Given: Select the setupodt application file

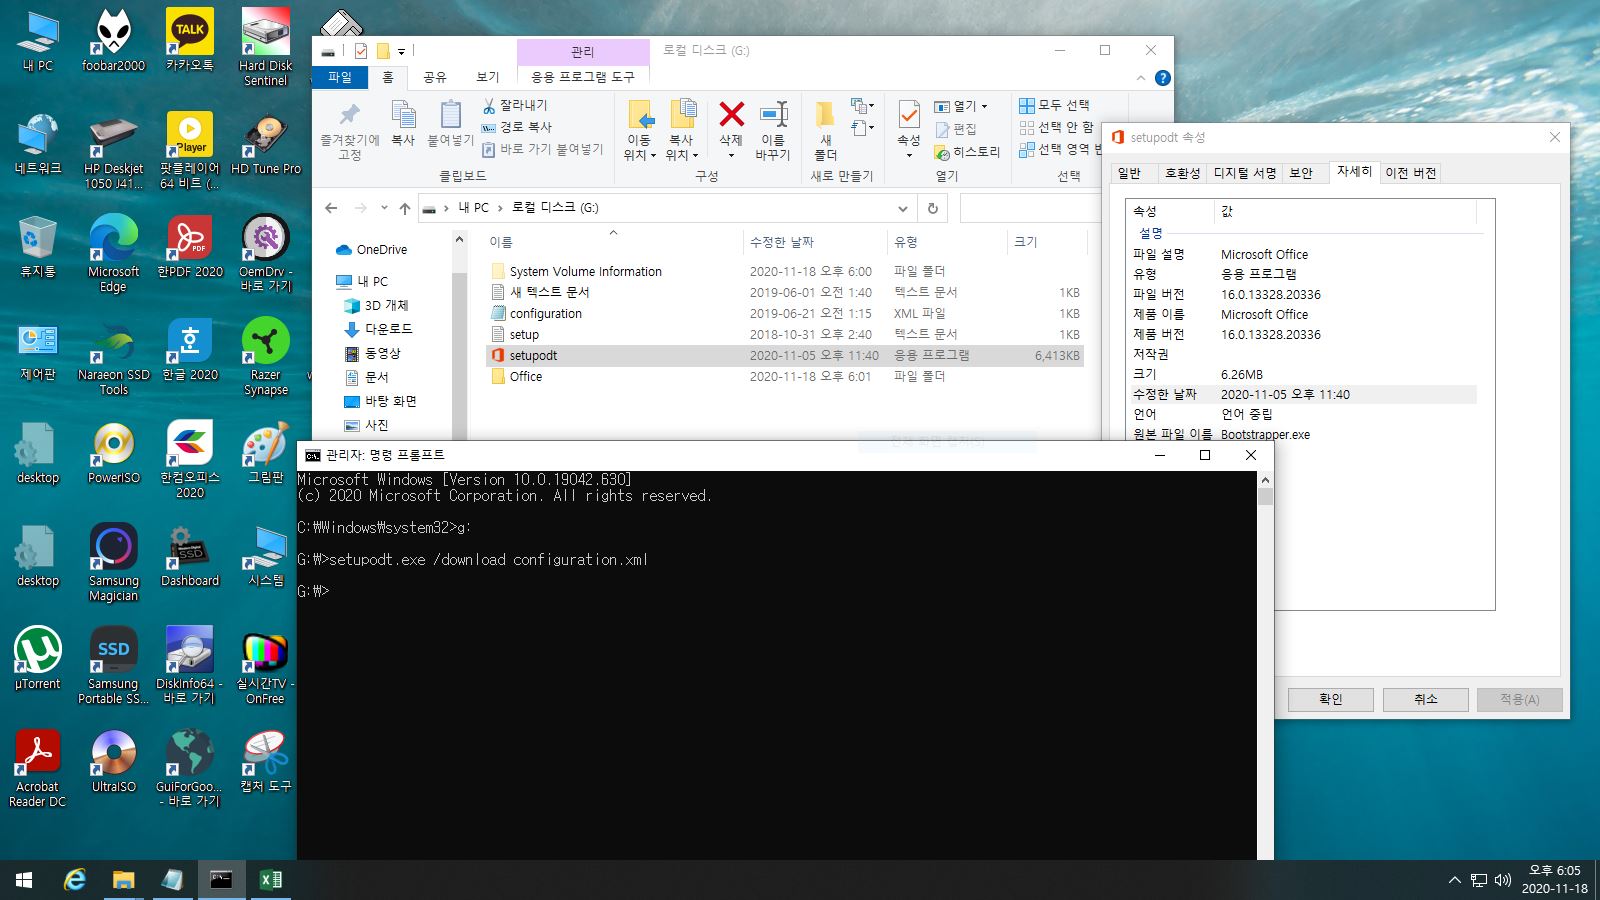Looking at the screenshot, I should (x=785, y=355).
